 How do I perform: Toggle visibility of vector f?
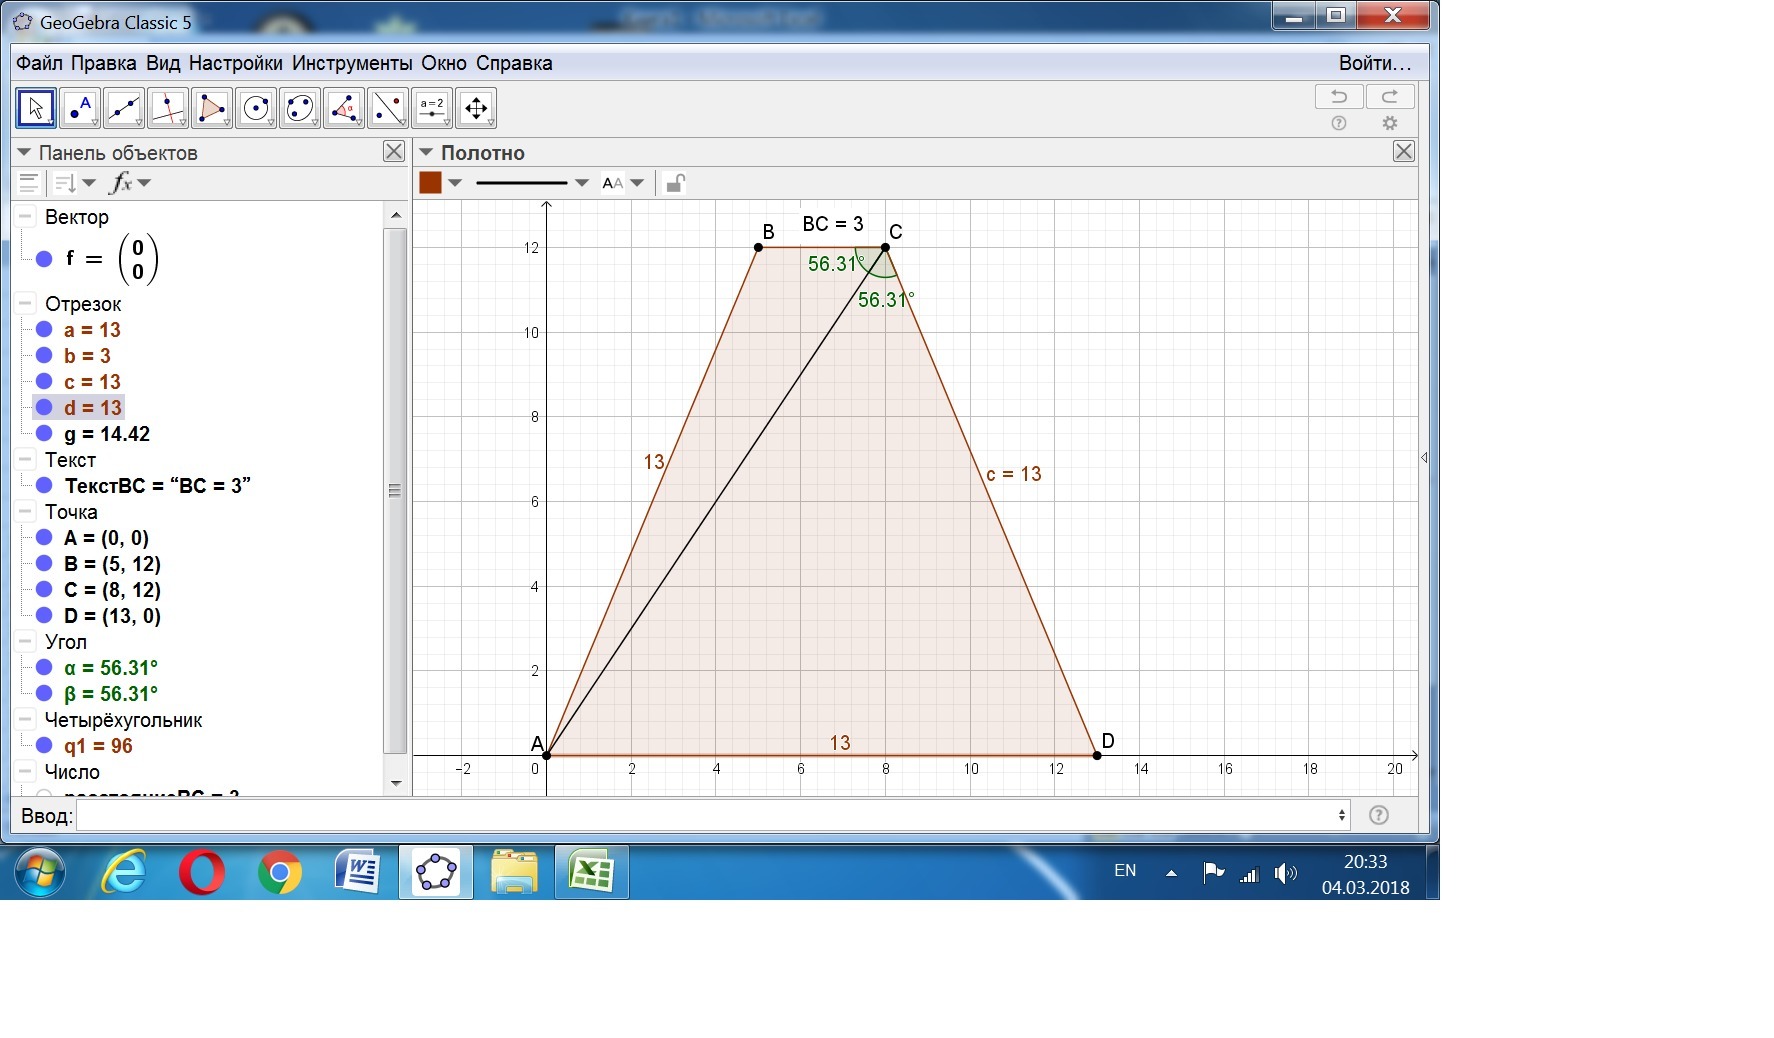click(44, 259)
